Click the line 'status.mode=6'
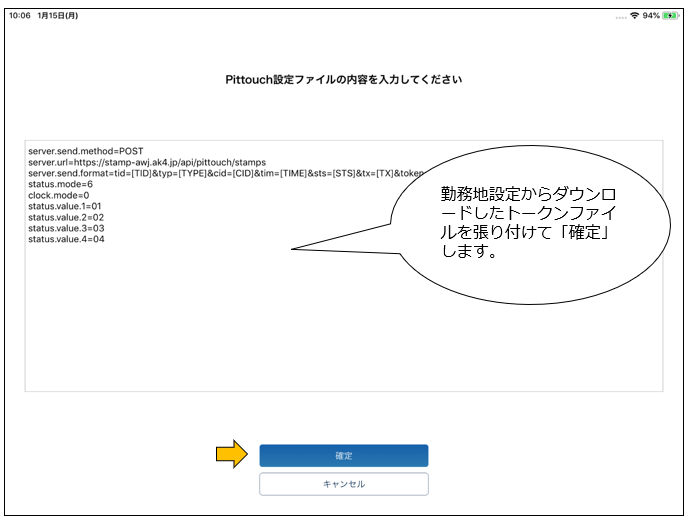Image resolution: width=691 pixels, height=523 pixels. (60, 184)
